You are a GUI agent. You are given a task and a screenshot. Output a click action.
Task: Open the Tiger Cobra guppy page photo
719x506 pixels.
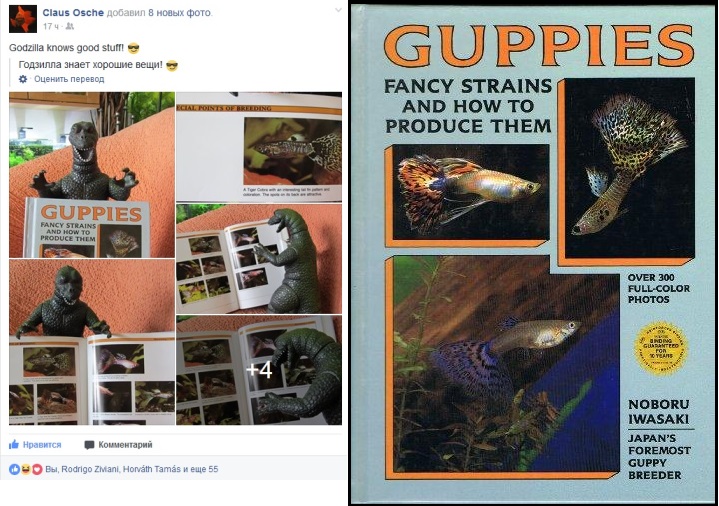[259, 147]
